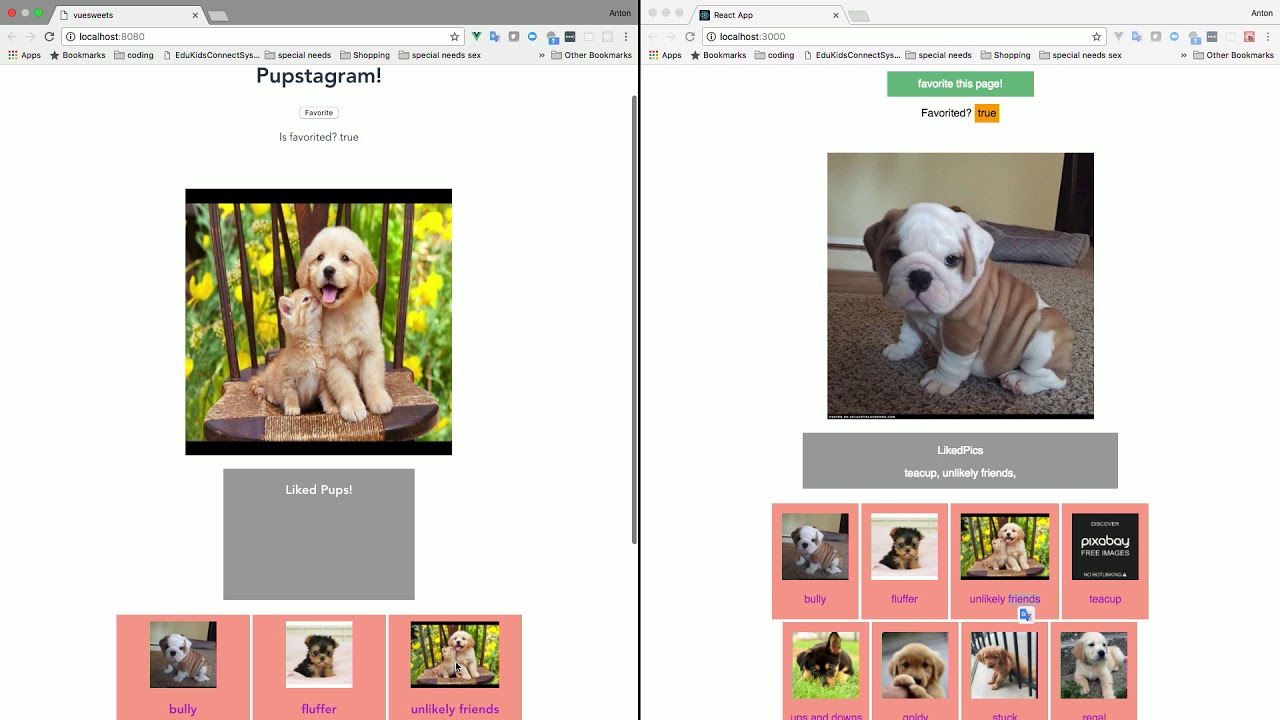Open Vue devtools extension in left window
Viewport: 1280px width, 720px height.
click(476, 37)
